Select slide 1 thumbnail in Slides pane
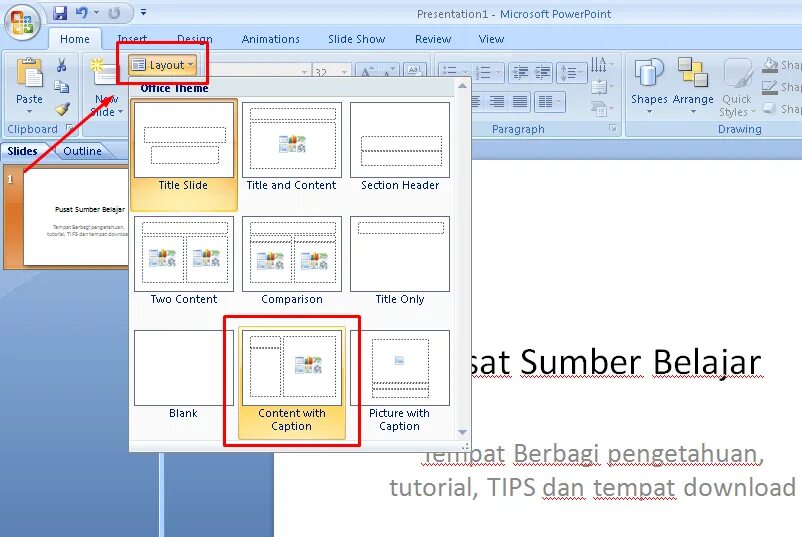The height and width of the screenshot is (537, 802). (x=76, y=217)
